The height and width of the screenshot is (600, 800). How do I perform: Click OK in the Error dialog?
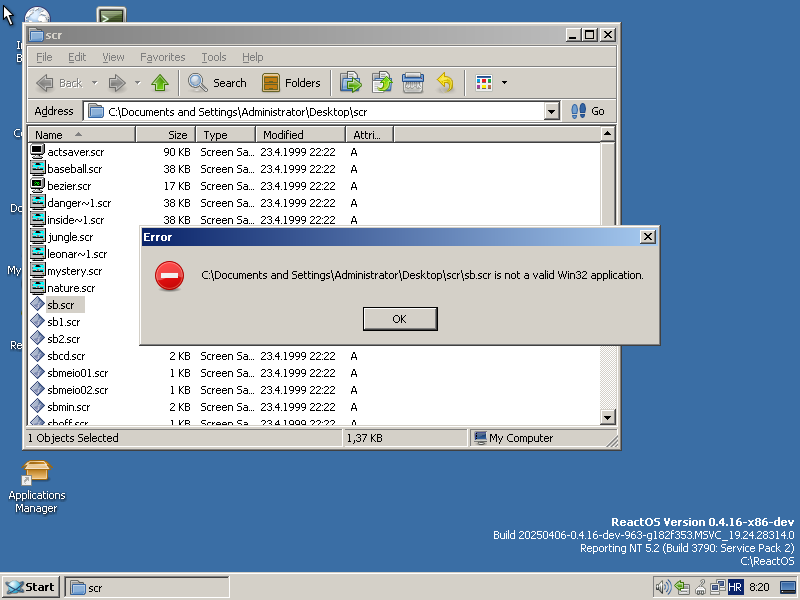point(400,319)
